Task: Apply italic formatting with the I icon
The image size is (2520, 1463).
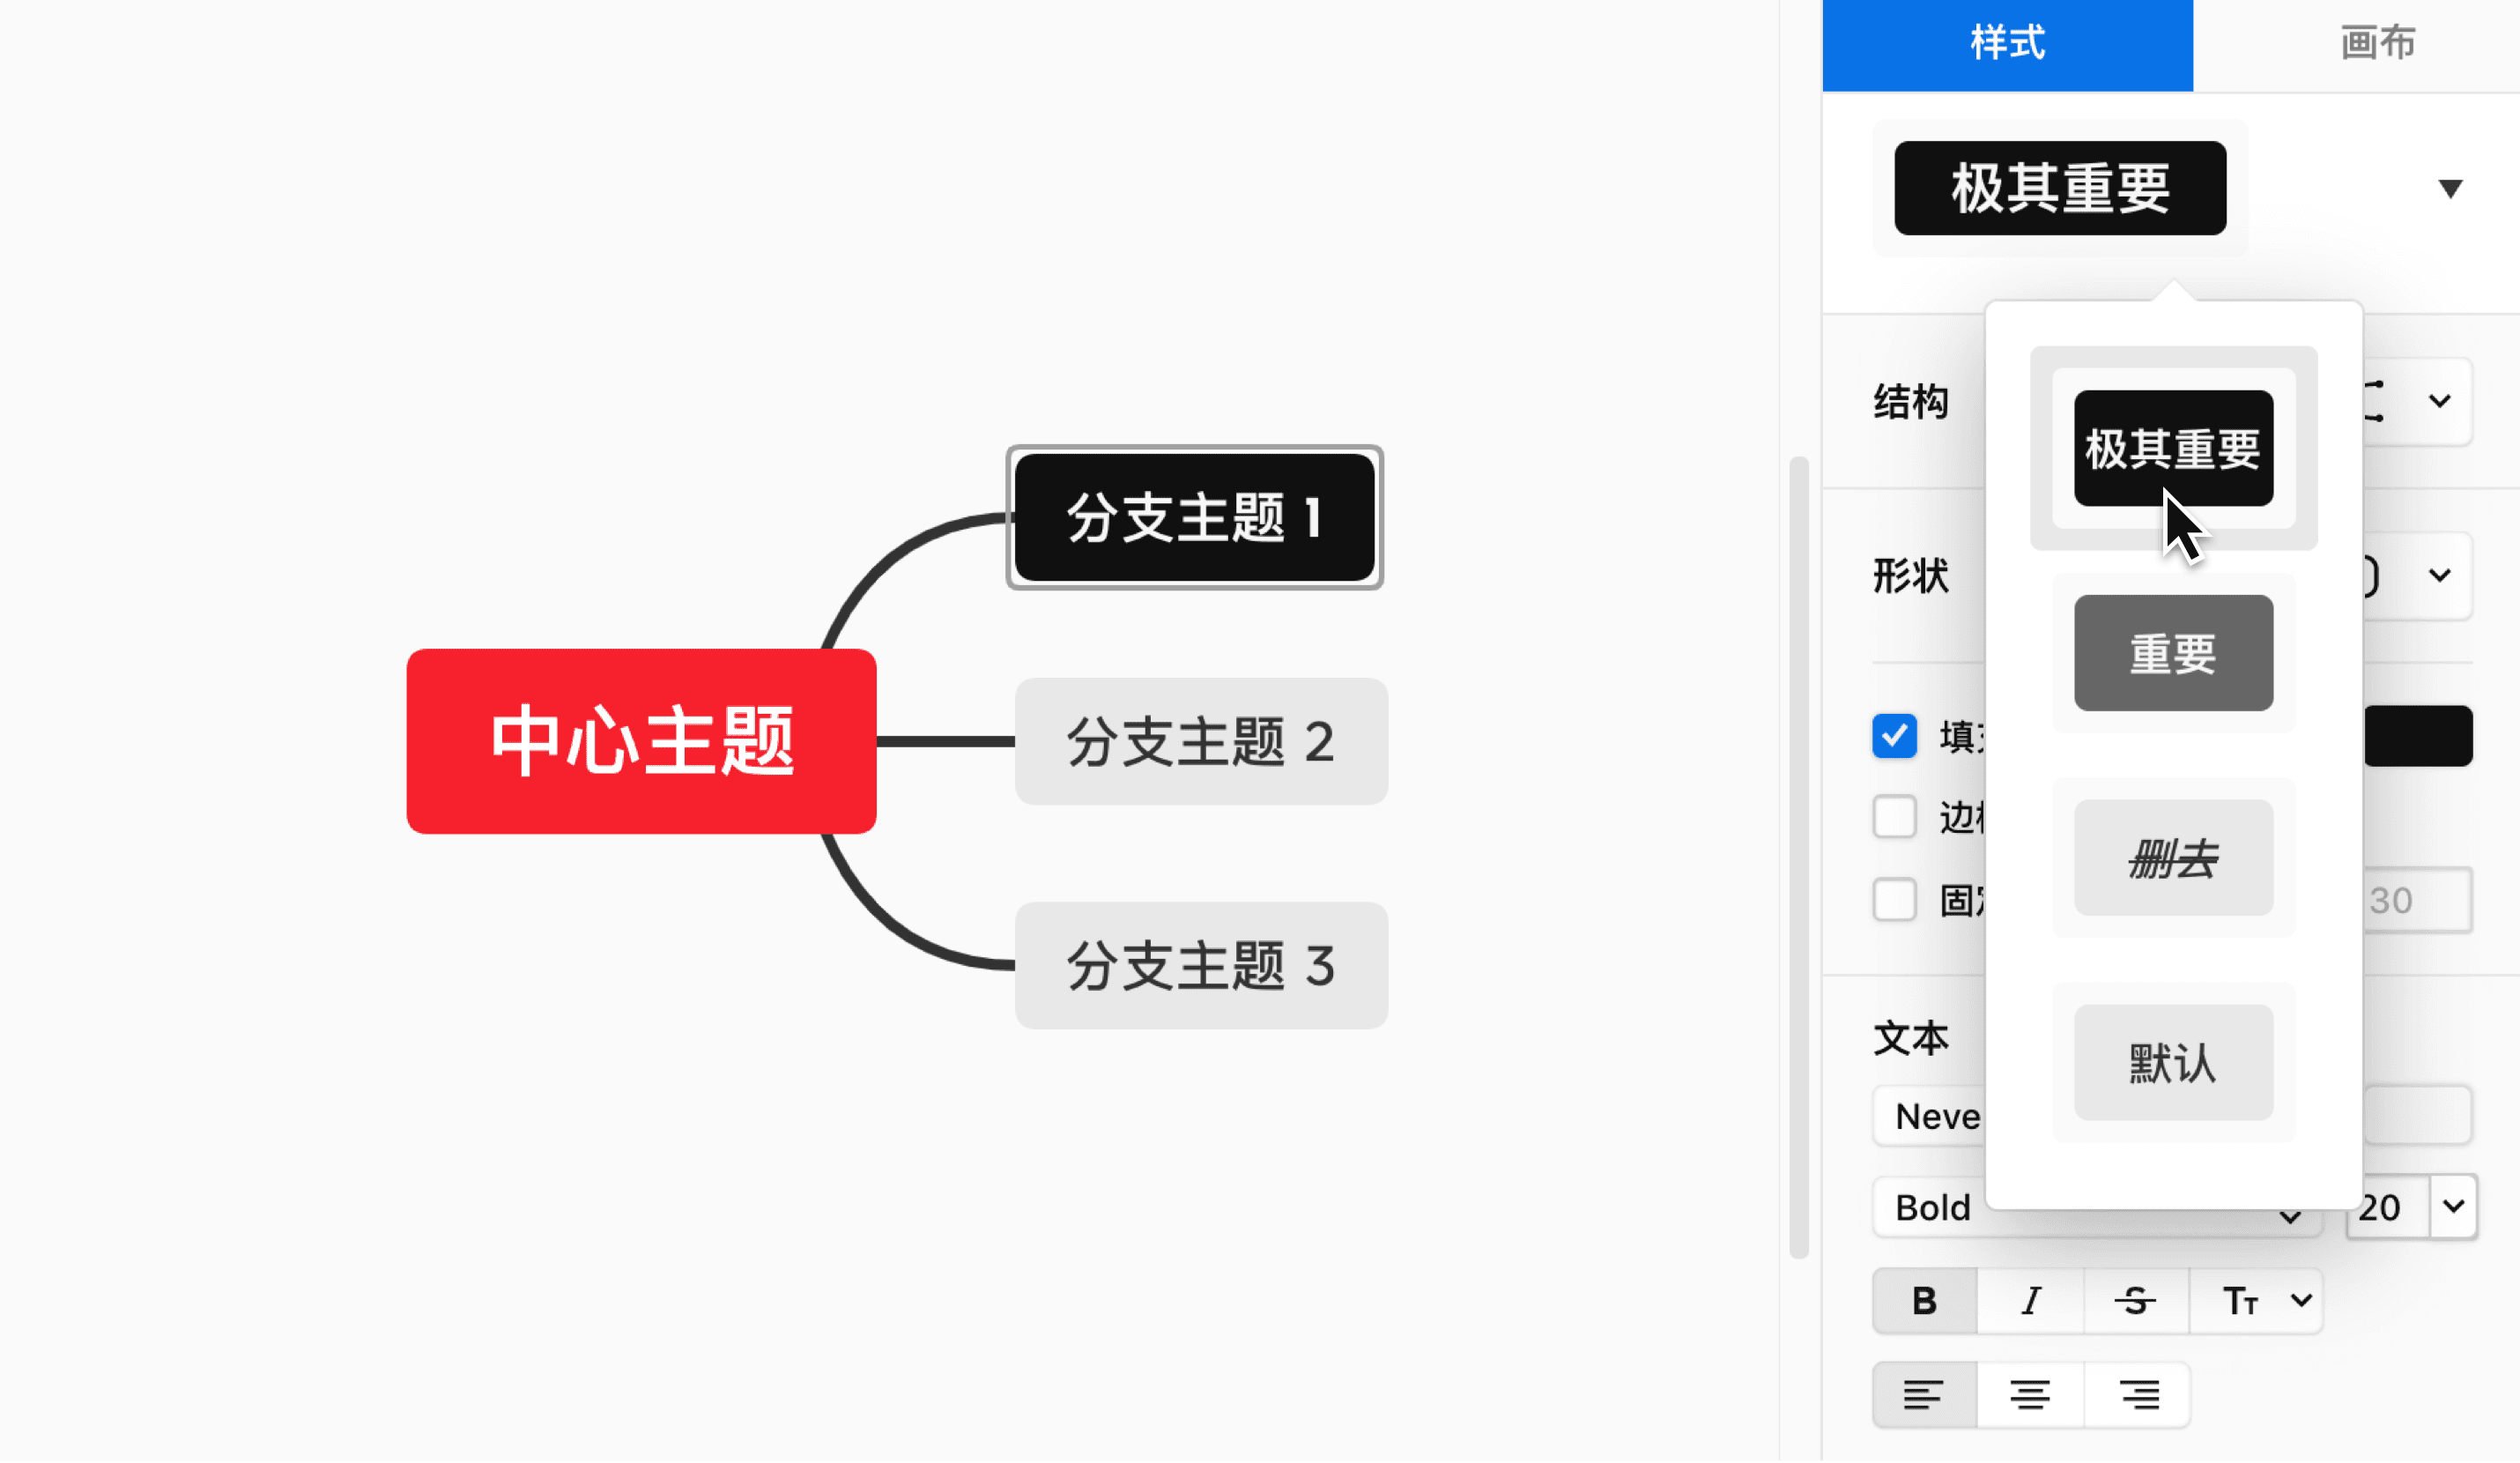Action: pyautogui.click(x=2030, y=1300)
